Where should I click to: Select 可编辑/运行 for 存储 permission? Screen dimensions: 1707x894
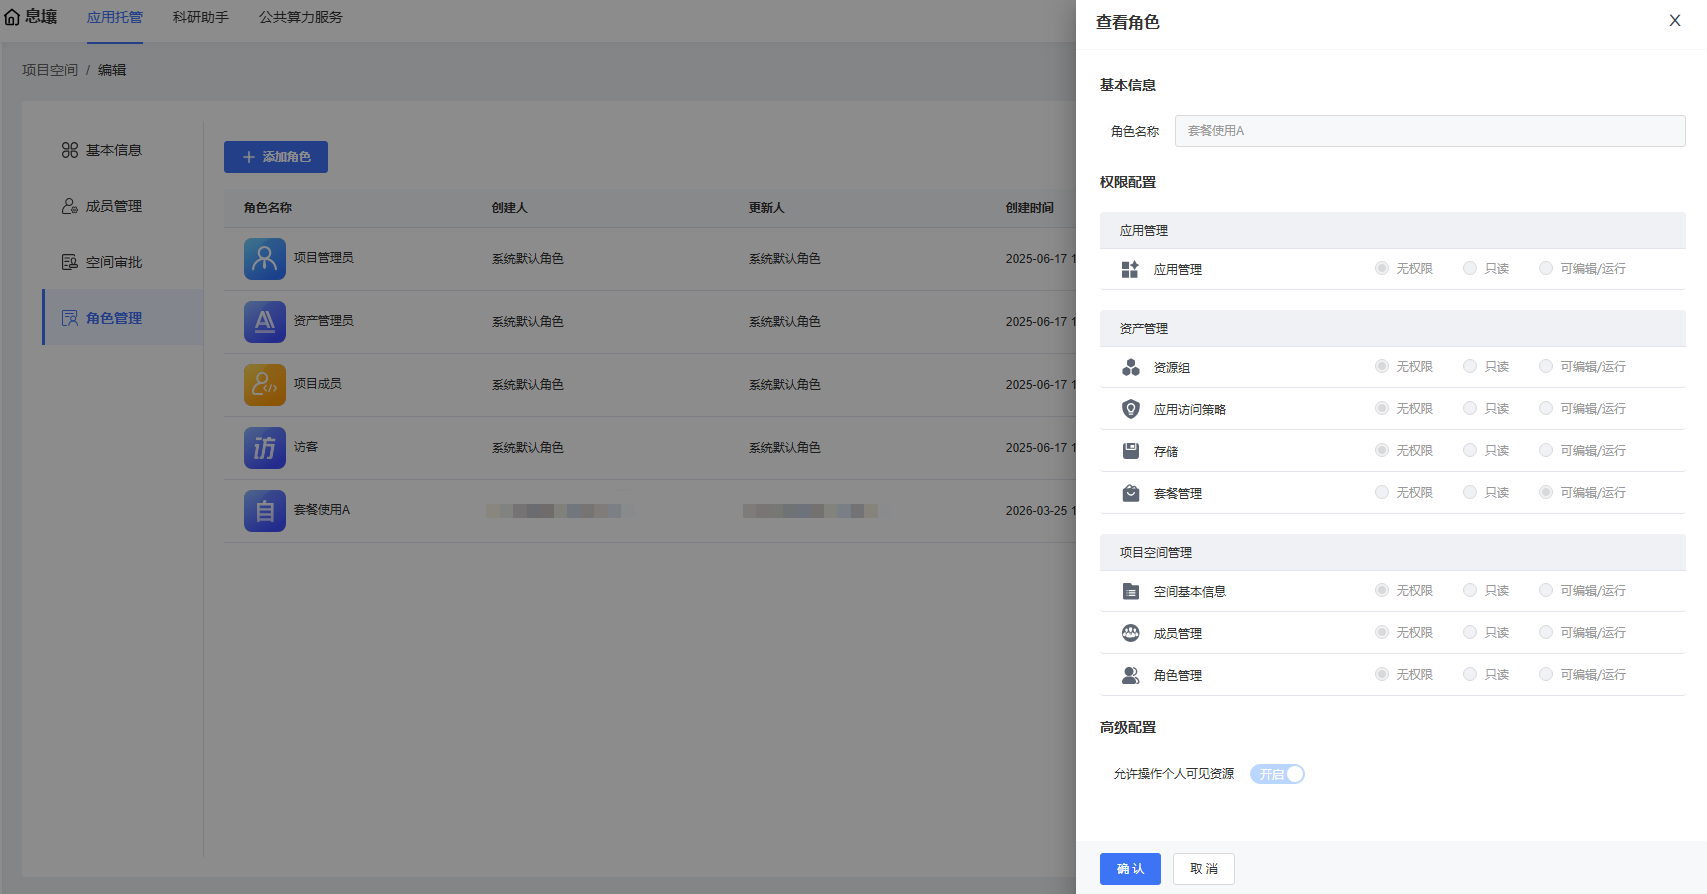click(1546, 450)
